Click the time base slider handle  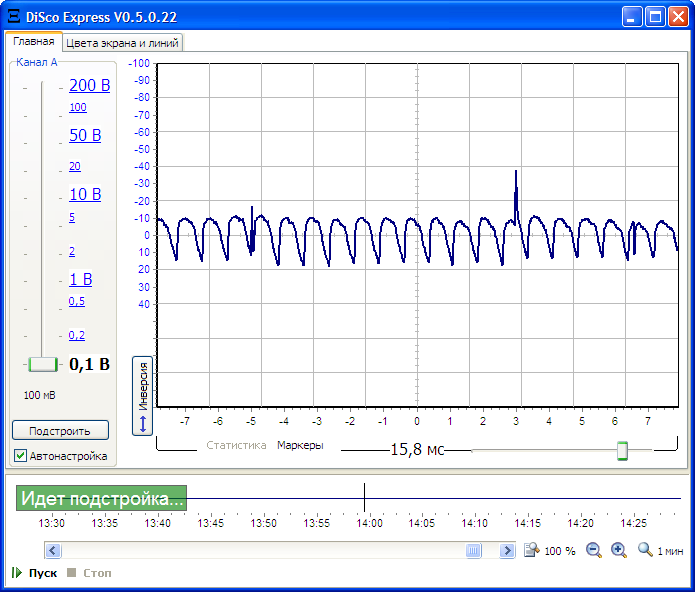pyautogui.click(x=622, y=451)
